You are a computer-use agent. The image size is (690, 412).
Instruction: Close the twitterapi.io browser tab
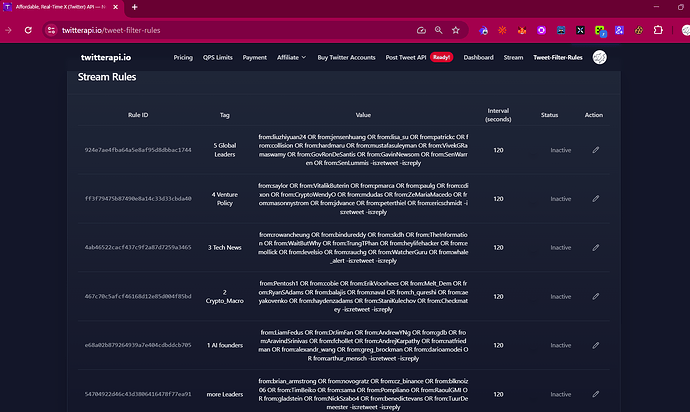pos(115,7)
